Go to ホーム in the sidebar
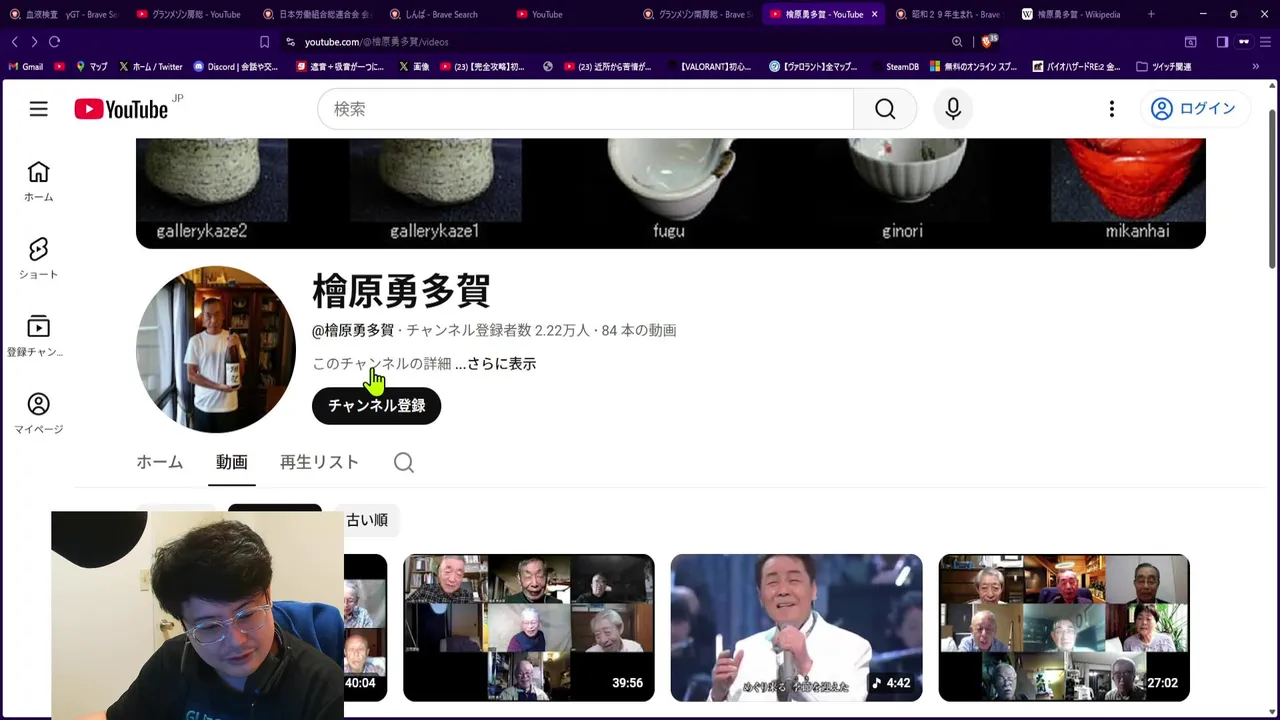The height and width of the screenshot is (720, 1280). click(38, 182)
